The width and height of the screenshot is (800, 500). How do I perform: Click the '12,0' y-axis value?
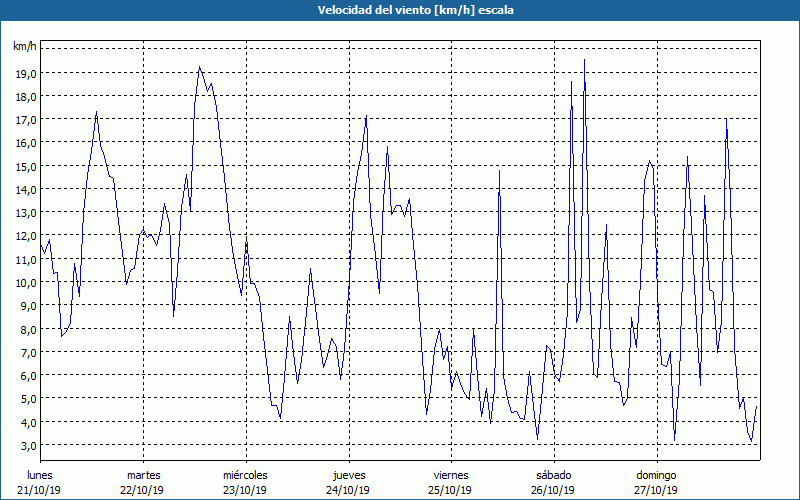tap(26, 236)
